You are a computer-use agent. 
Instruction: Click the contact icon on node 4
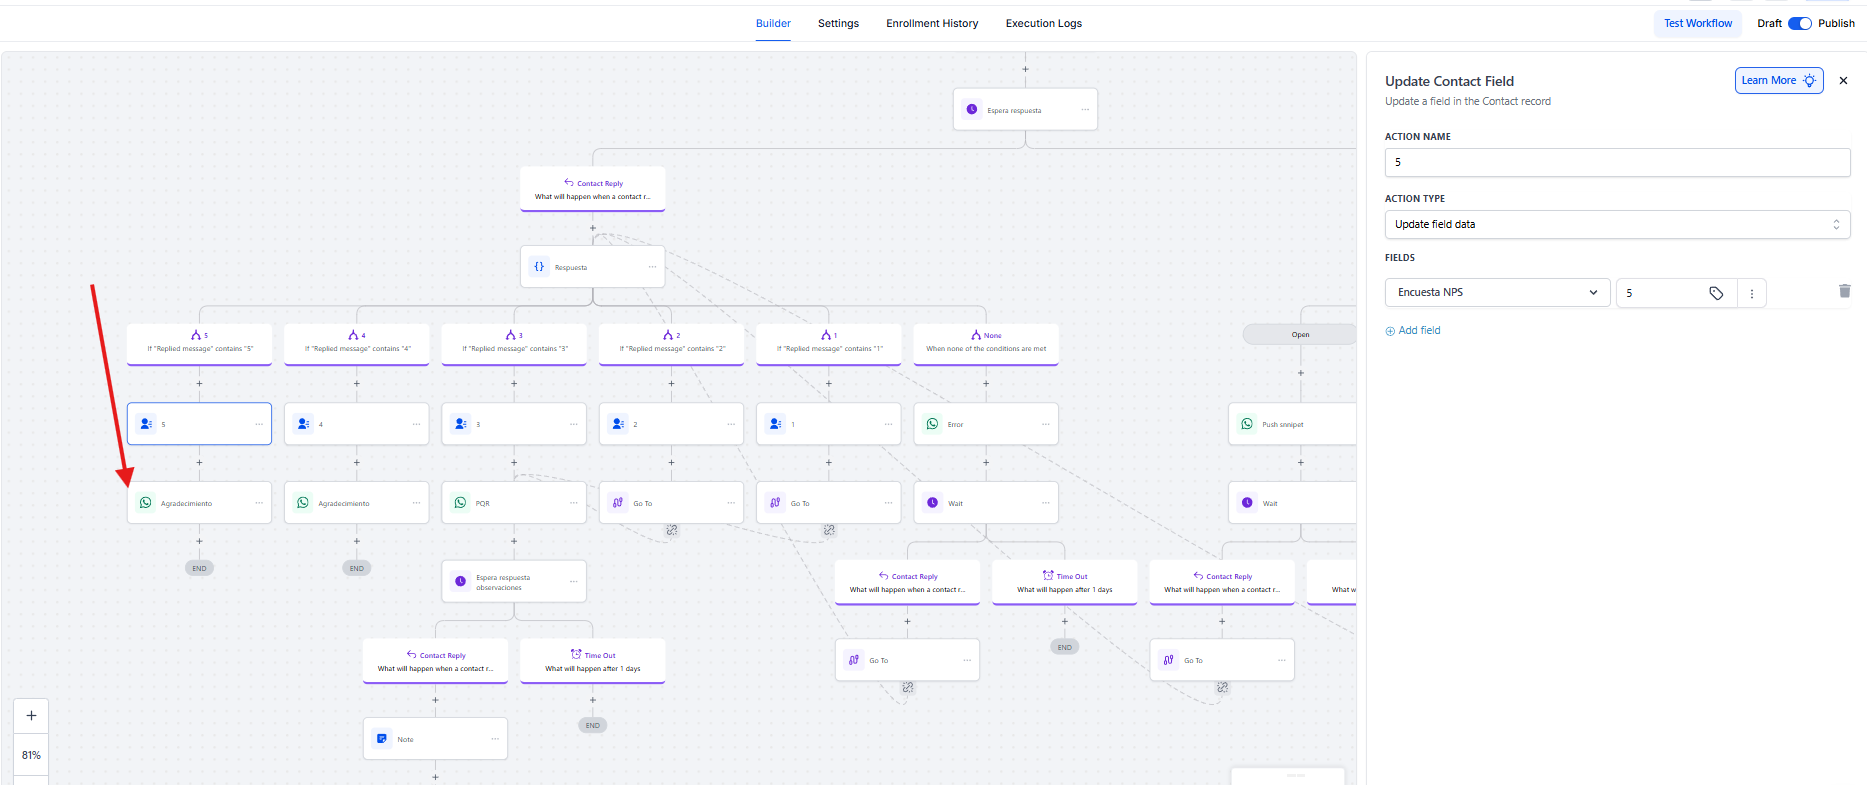303,424
